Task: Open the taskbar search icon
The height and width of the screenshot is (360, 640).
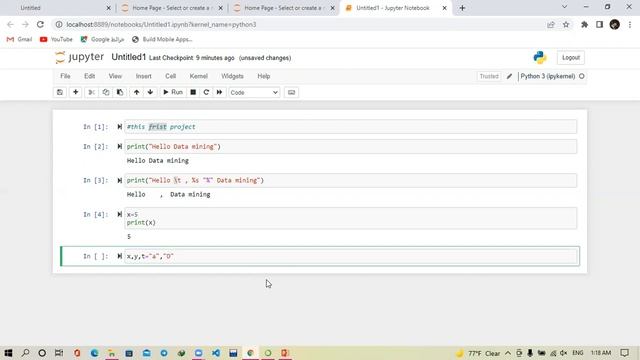Action: [25, 353]
